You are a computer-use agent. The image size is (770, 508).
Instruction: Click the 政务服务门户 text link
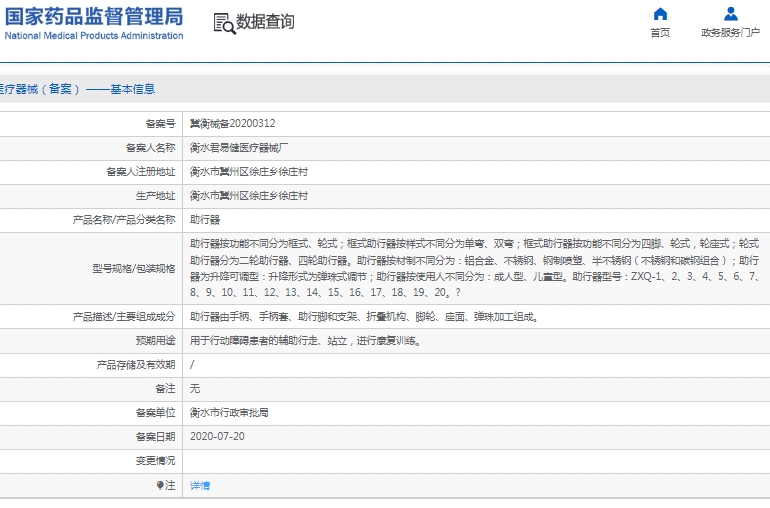tap(730, 32)
